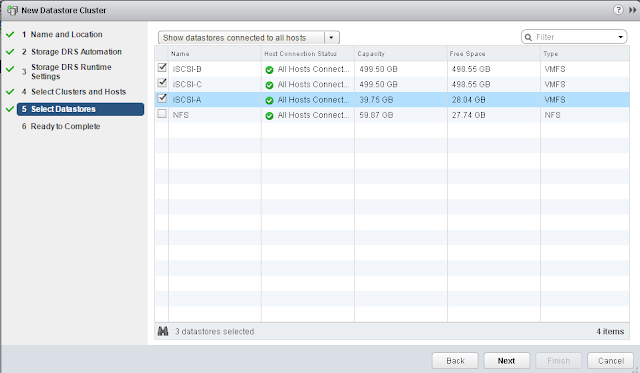
Task: Uncheck the iSCSI-A datastore checkbox
Action: [x=162, y=98]
